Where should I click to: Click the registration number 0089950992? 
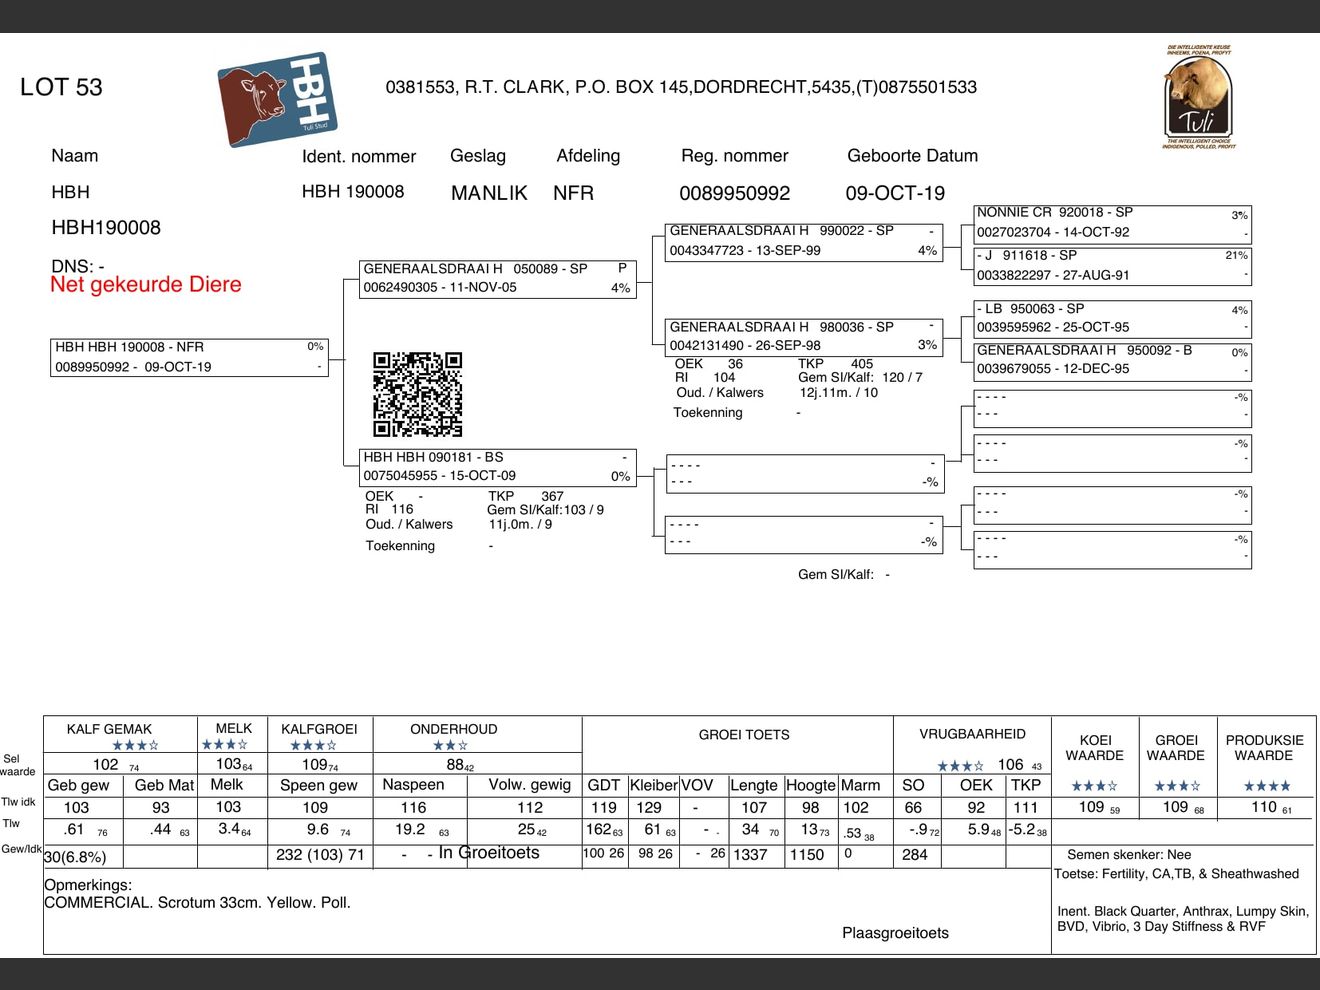734,193
